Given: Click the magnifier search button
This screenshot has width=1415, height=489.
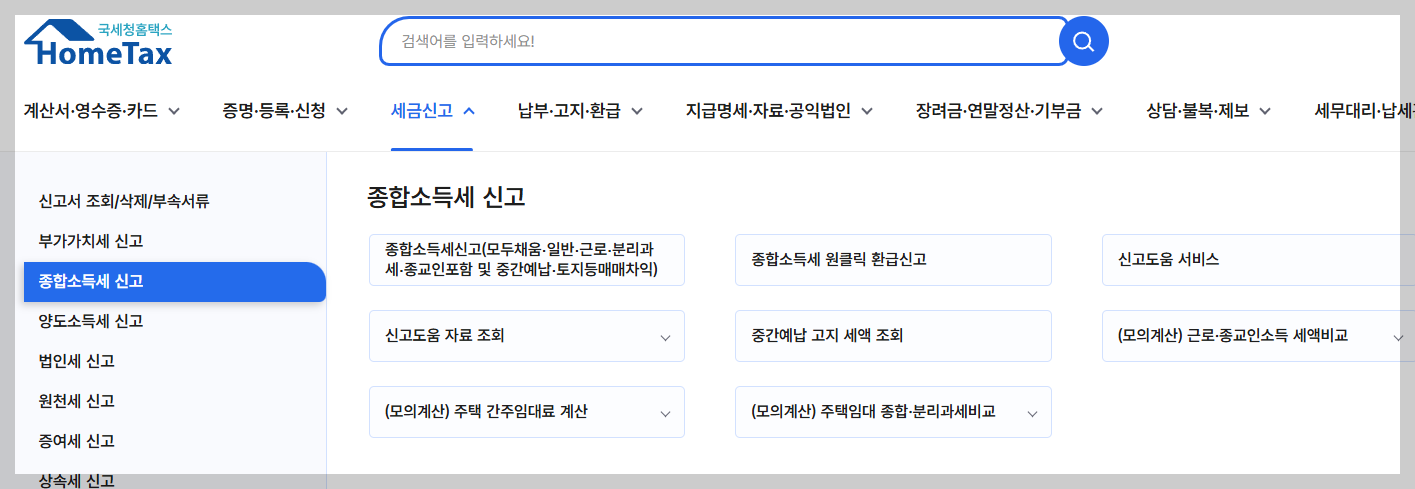Looking at the screenshot, I should [1084, 41].
